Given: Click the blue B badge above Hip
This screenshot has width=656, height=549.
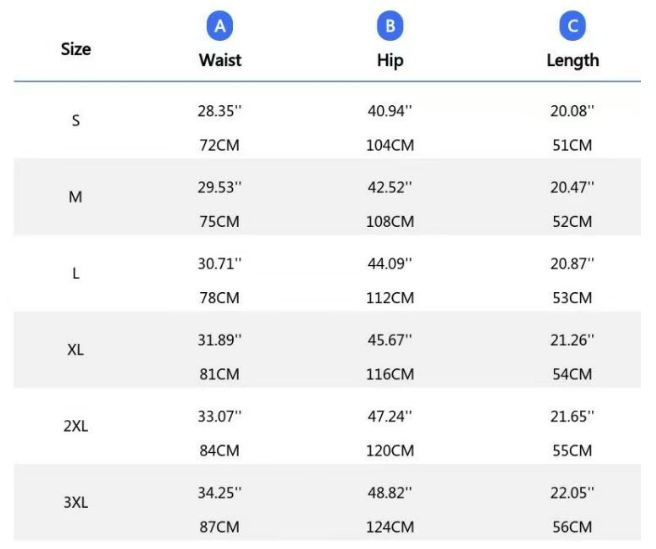Looking at the screenshot, I should pyautogui.click(x=390, y=26).
